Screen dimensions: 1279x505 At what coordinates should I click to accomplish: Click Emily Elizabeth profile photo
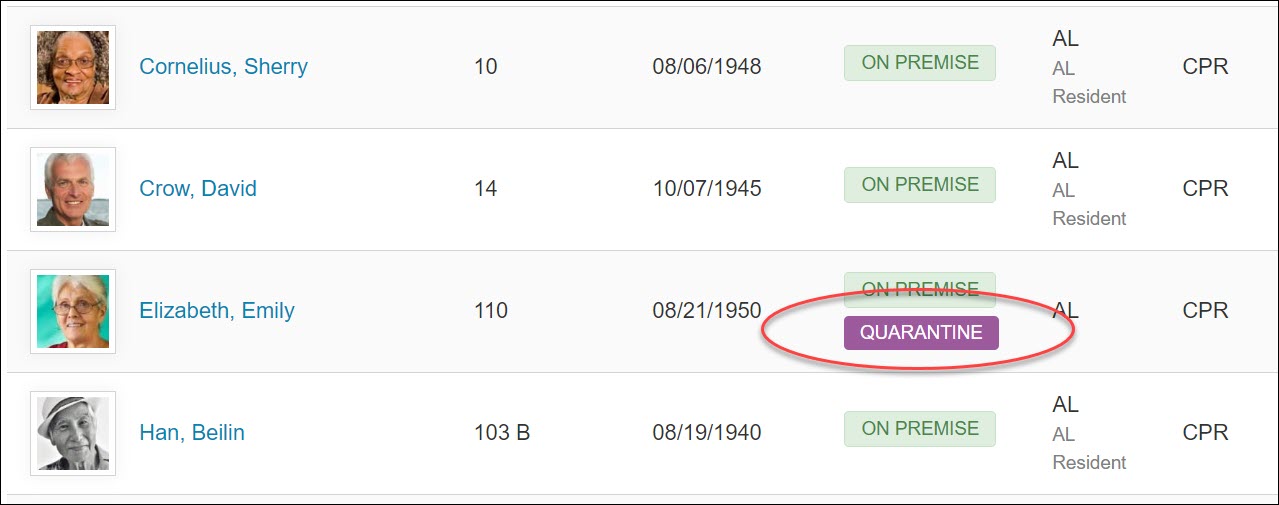point(73,311)
